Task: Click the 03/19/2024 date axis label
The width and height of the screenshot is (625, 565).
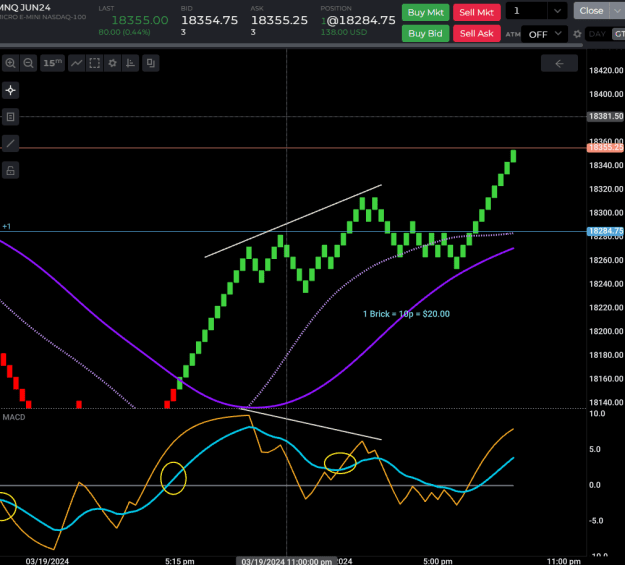Action: [x=47, y=561]
